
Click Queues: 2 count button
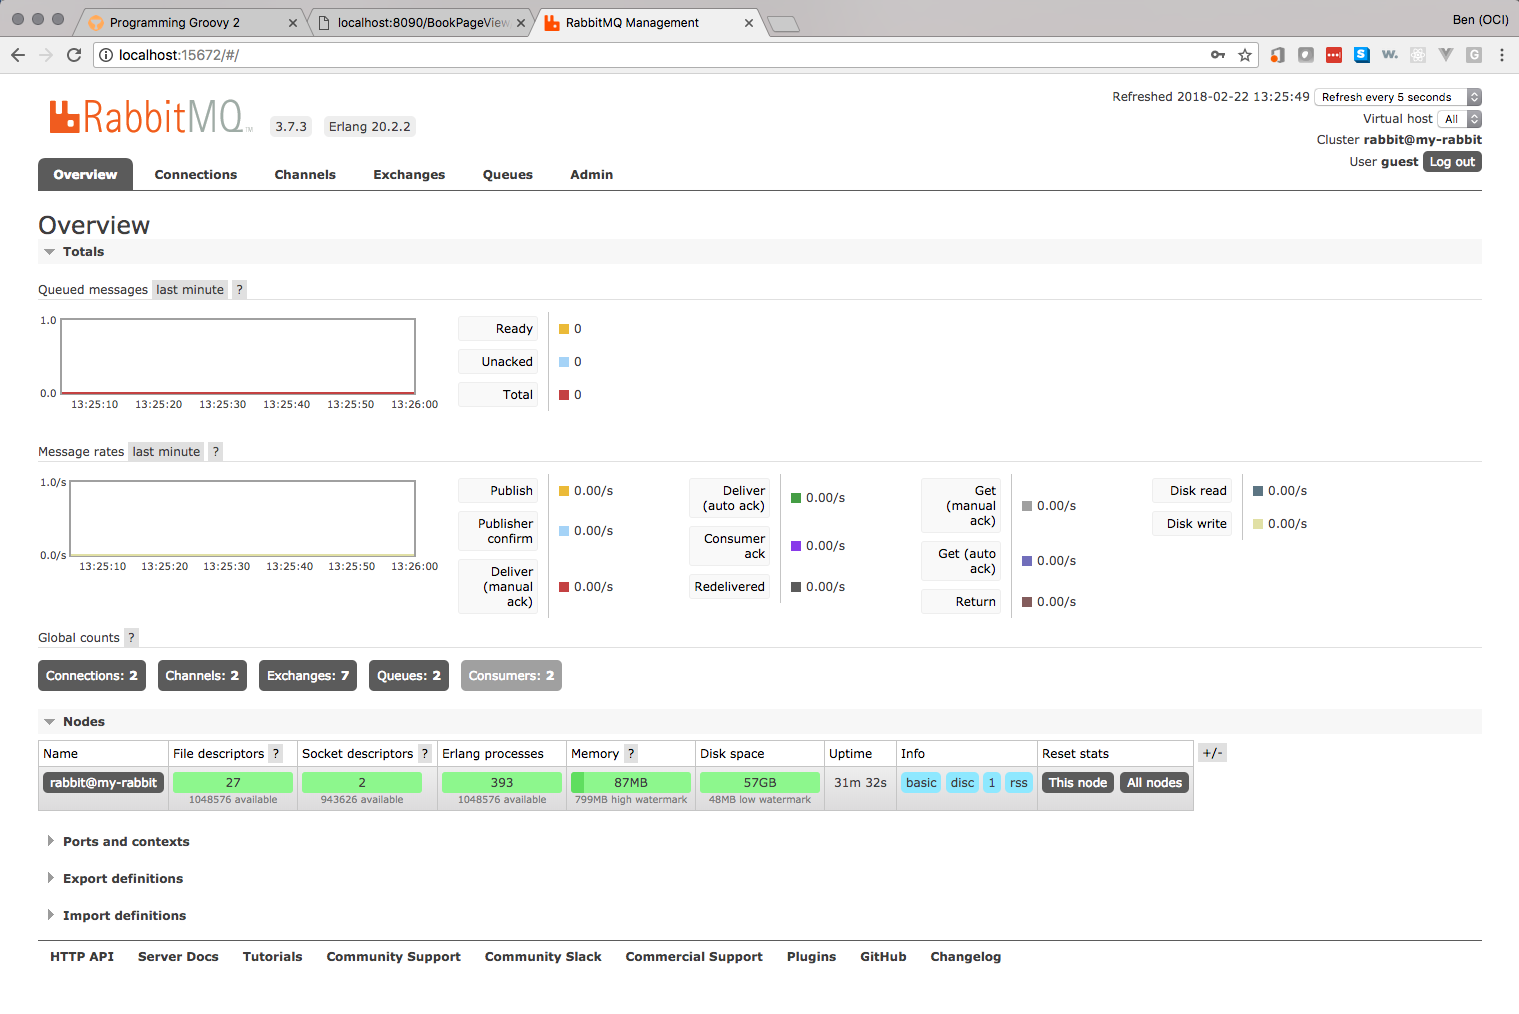(409, 676)
